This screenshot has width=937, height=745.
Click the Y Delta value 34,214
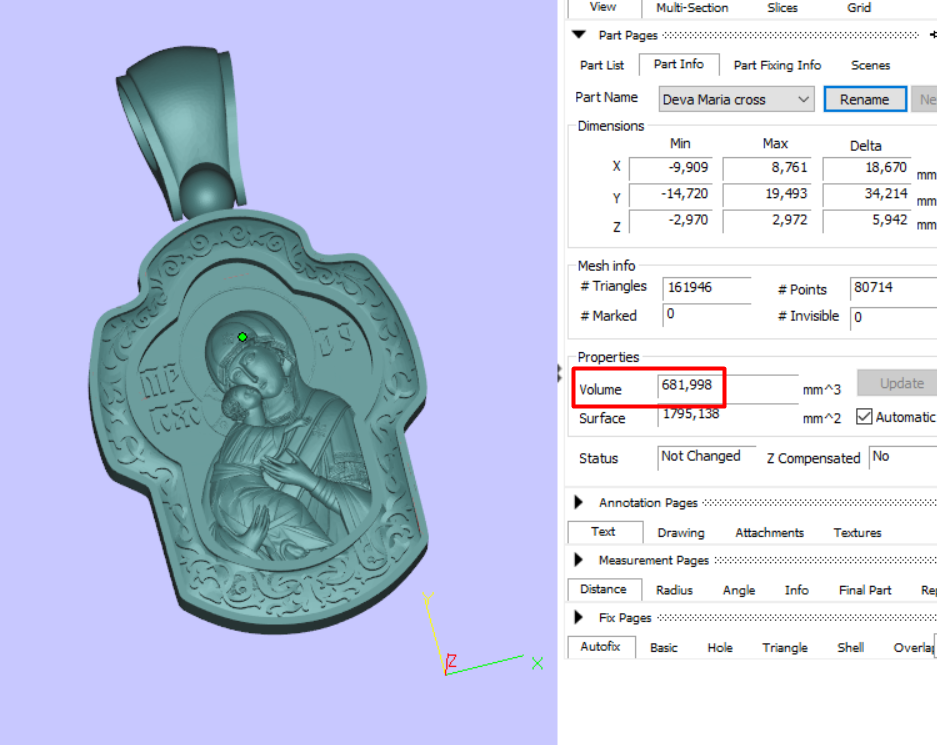pos(866,194)
